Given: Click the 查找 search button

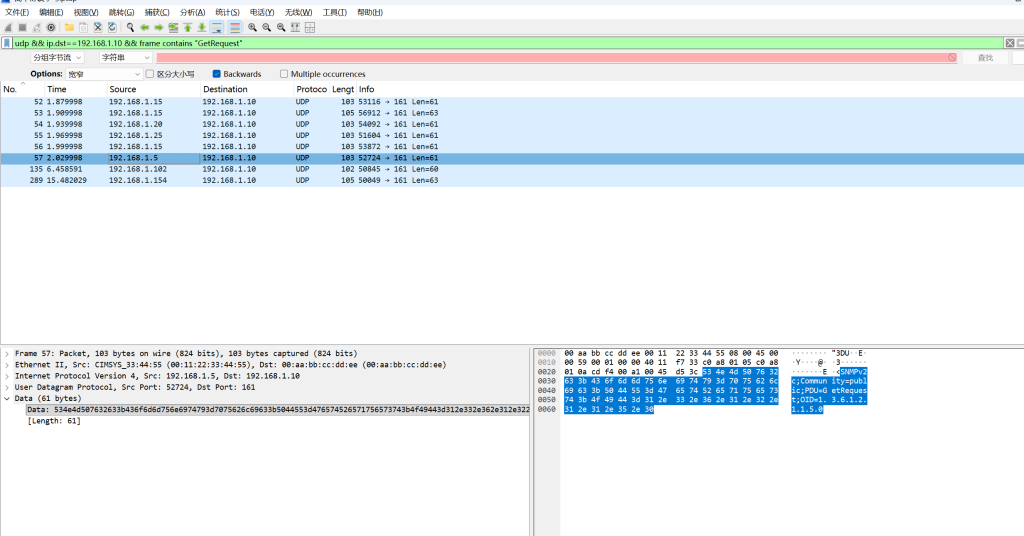Looking at the screenshot, I should tap(985, 58).
